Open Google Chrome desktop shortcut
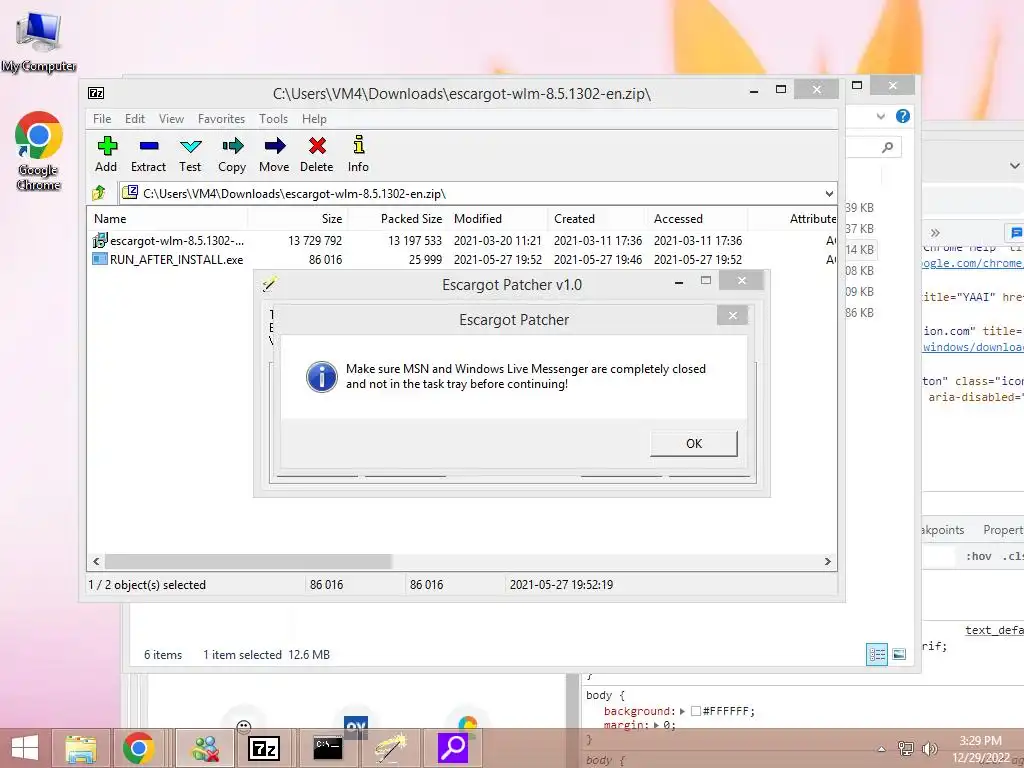Viewport: 1024px width, 768px height. coord(39,152)
